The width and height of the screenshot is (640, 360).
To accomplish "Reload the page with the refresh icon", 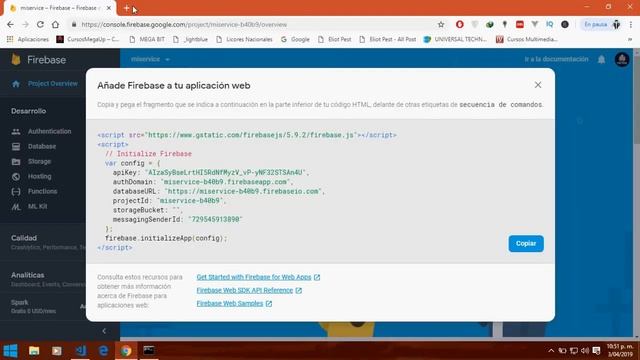I will point(40,24).
